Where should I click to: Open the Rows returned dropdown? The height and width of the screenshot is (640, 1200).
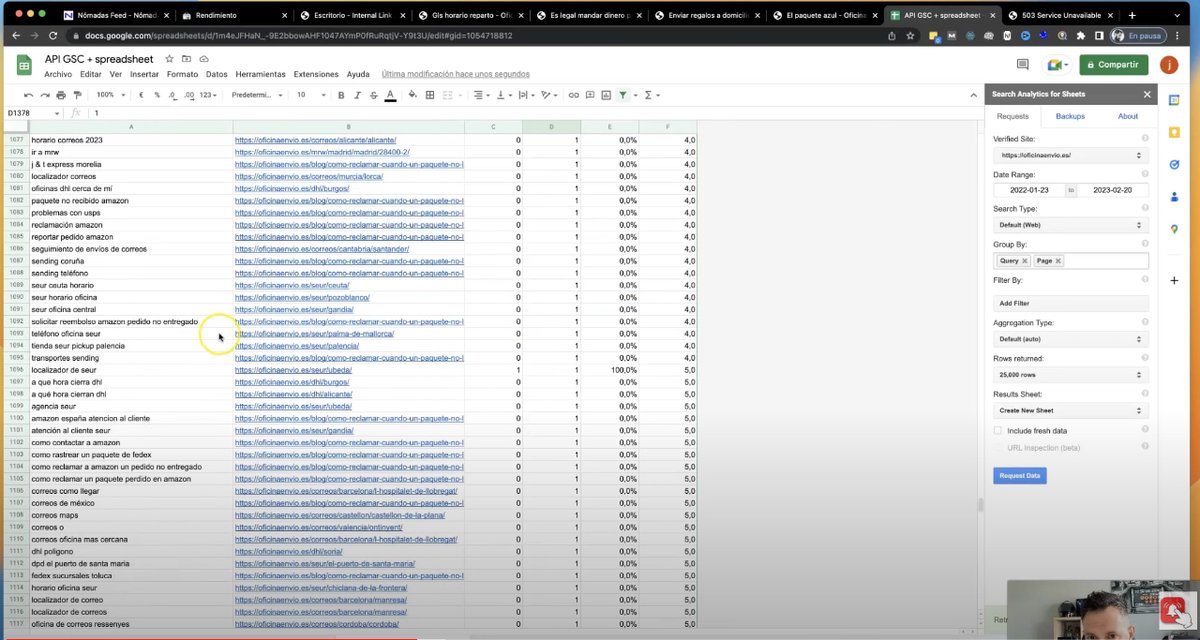(x=1070, y=375)
